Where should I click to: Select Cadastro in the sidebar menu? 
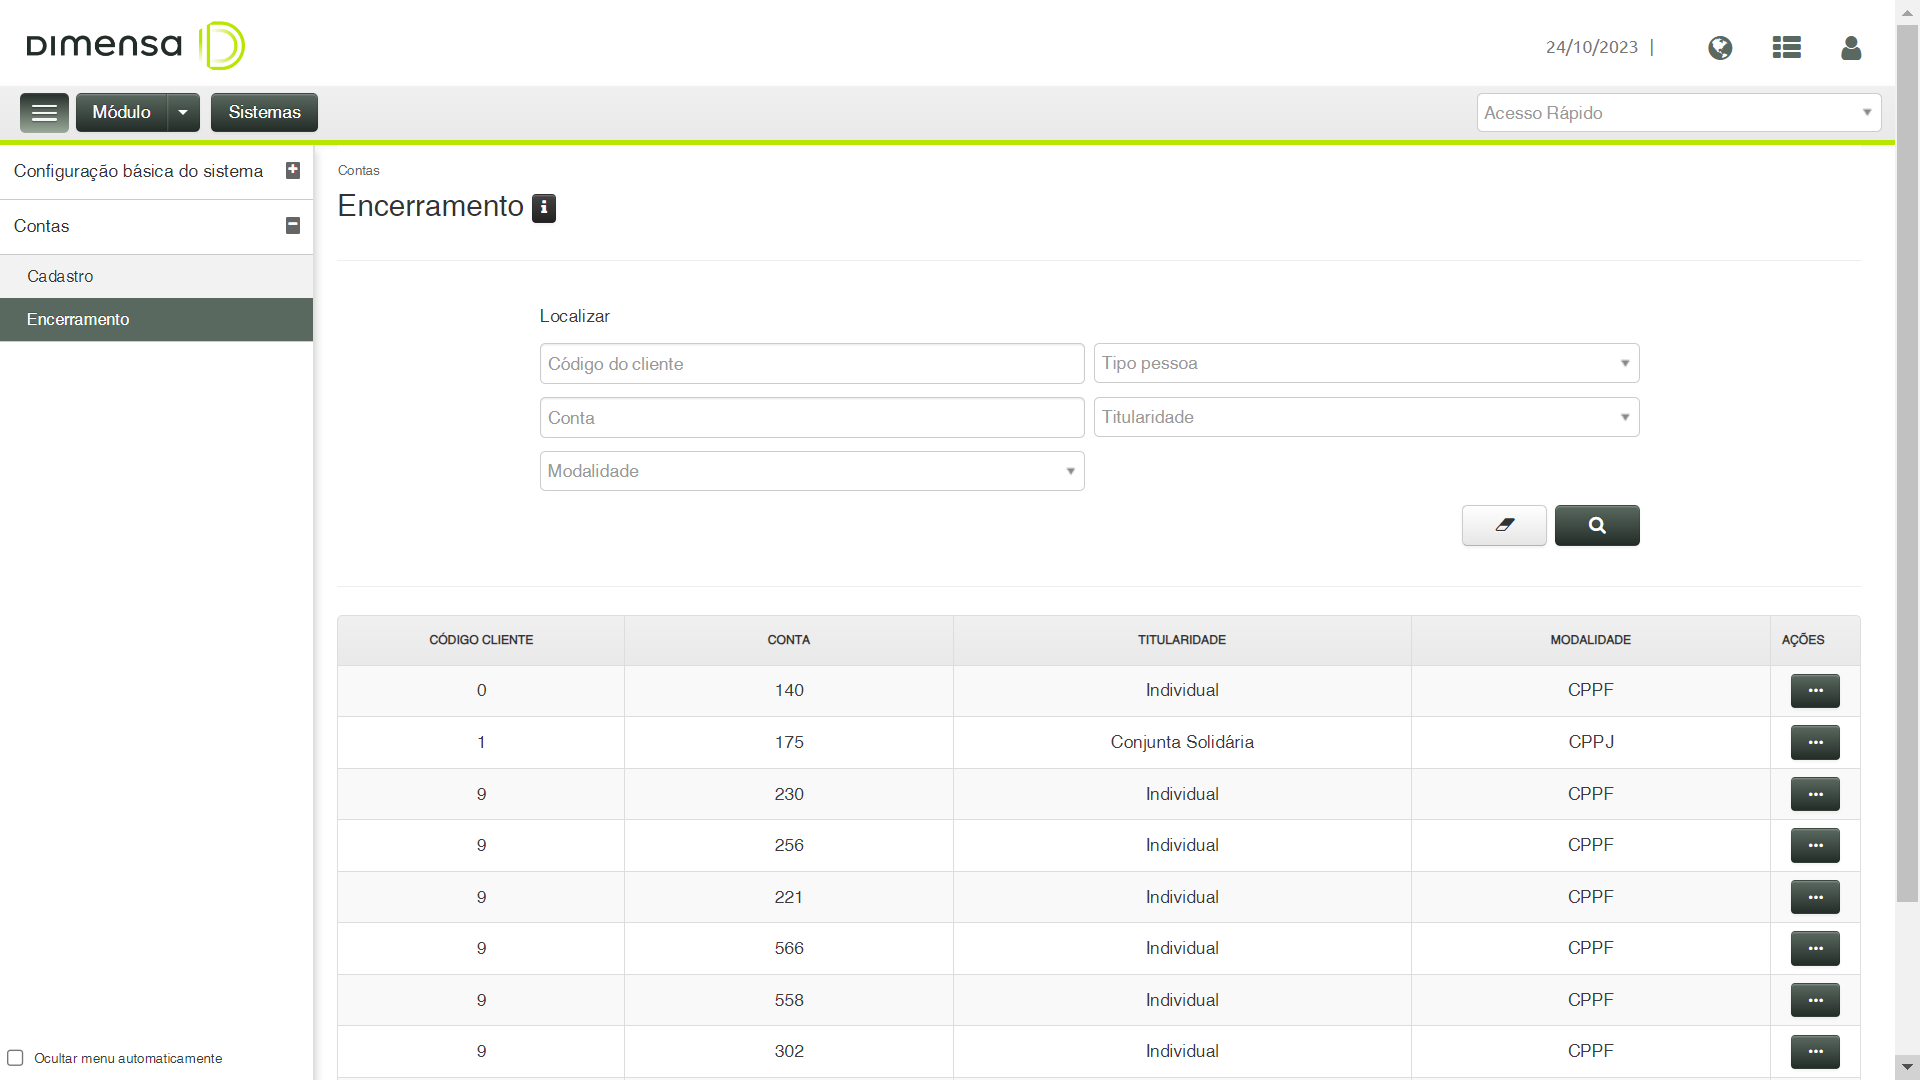pos(60,276)
